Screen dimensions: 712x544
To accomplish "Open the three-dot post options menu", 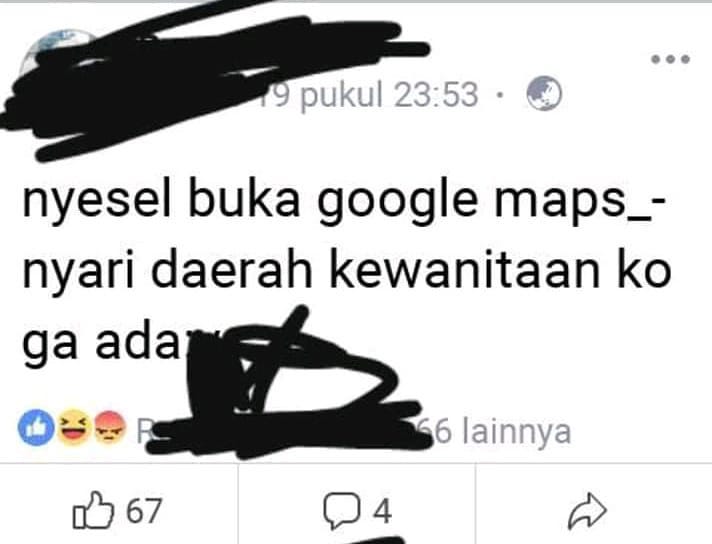I will [671, 59].
